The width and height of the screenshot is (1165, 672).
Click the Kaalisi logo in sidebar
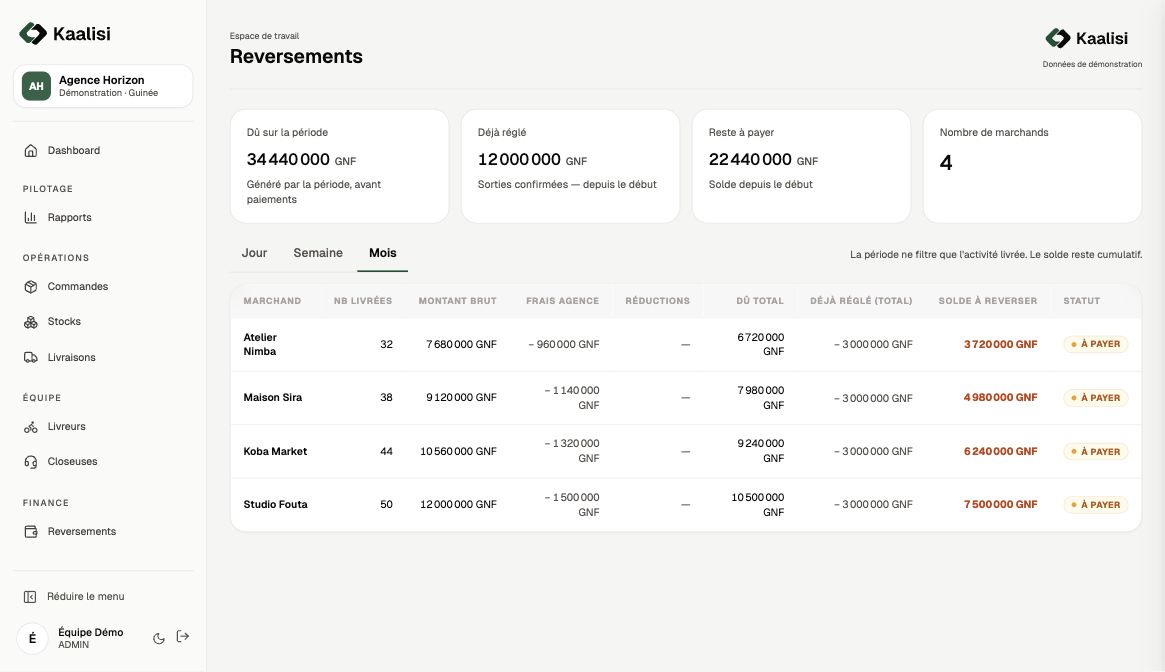[65, 33]
